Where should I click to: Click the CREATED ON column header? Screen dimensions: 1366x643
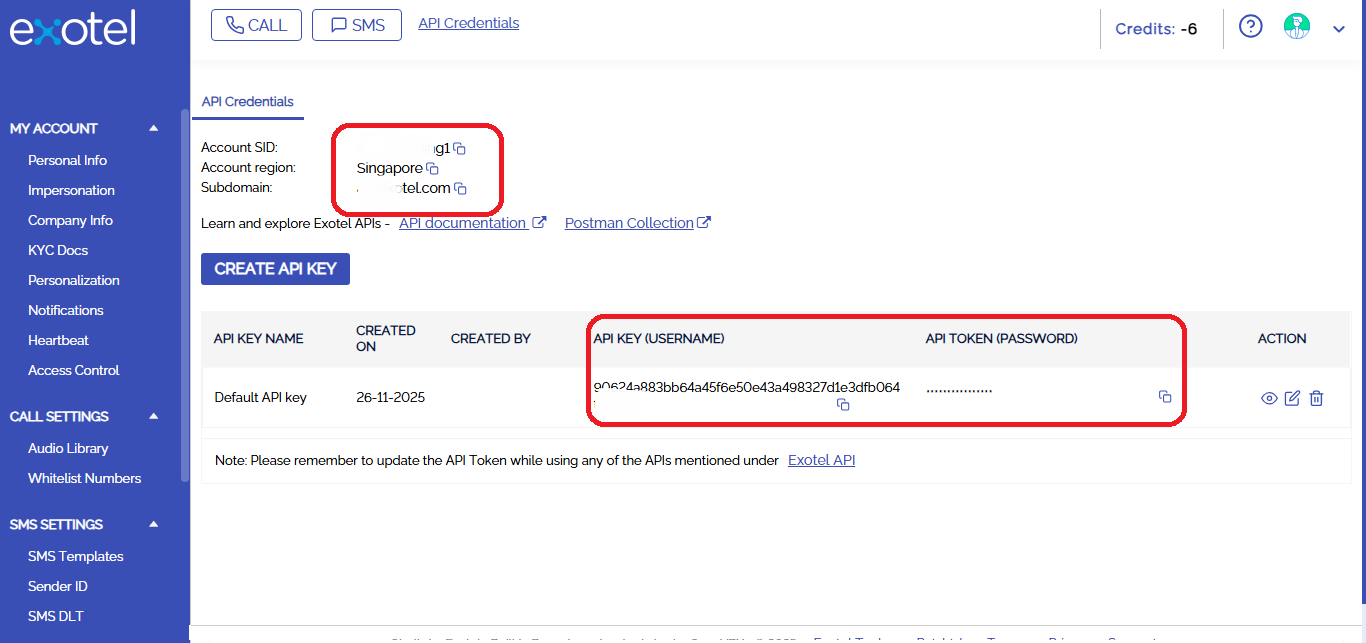pos(386,338)
